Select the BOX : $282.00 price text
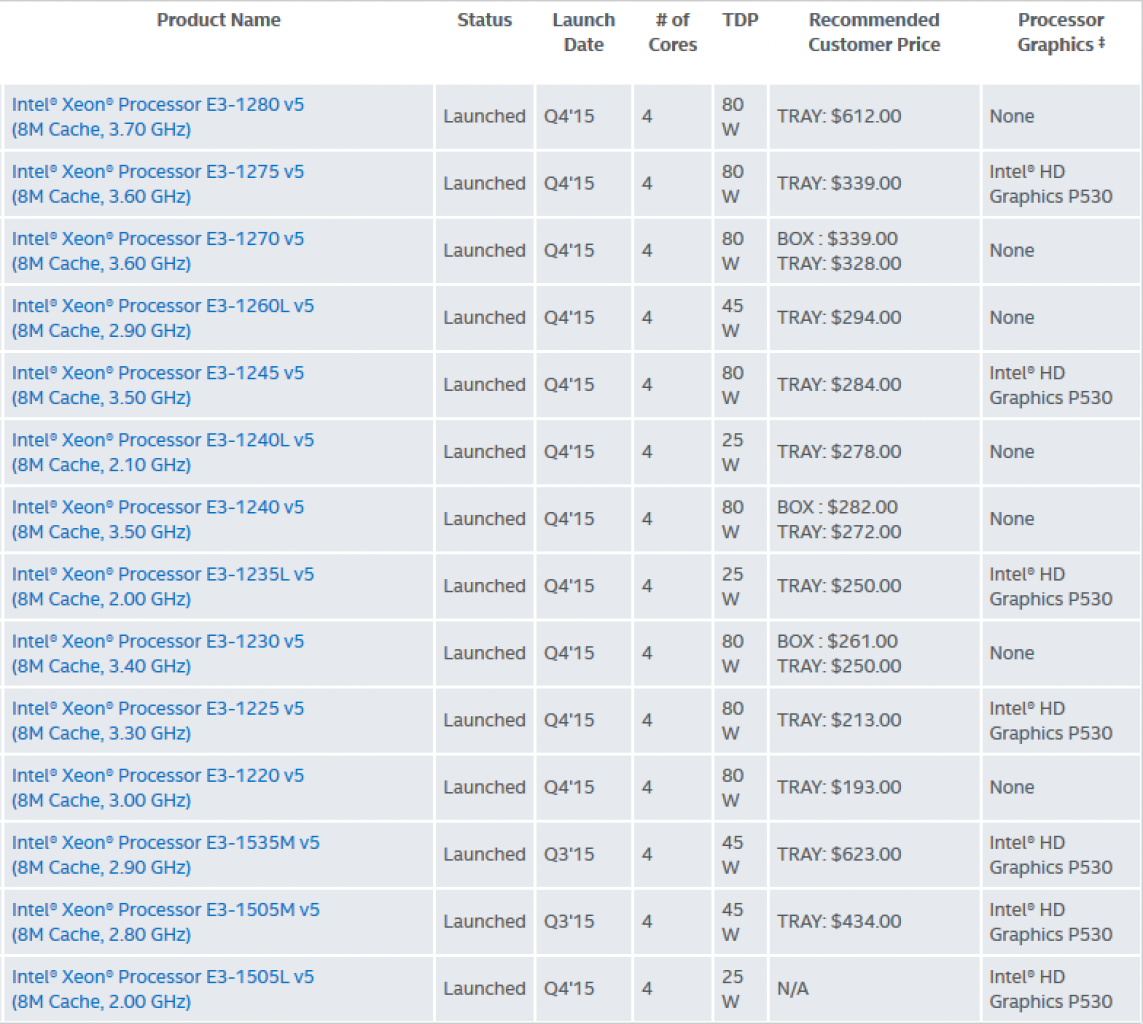This screenshot has height=1024, width=1143. pos(838,507)
